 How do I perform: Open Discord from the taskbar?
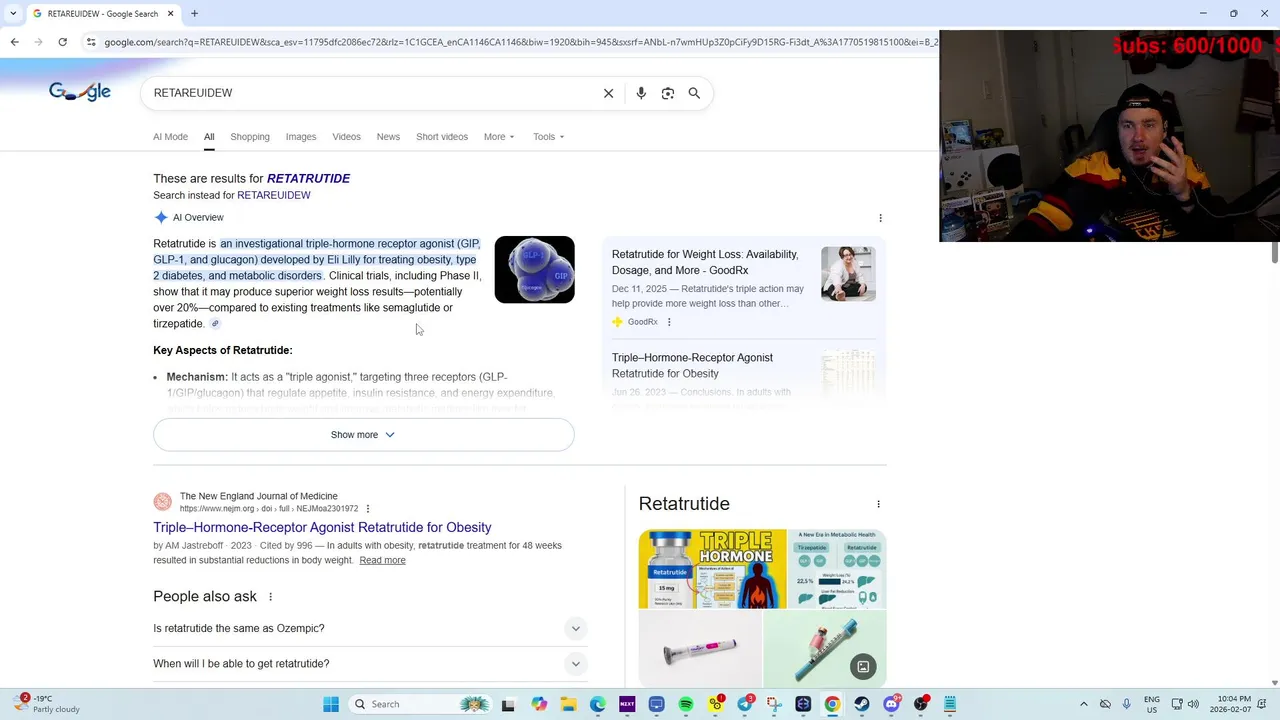click(x=891, y=704)
